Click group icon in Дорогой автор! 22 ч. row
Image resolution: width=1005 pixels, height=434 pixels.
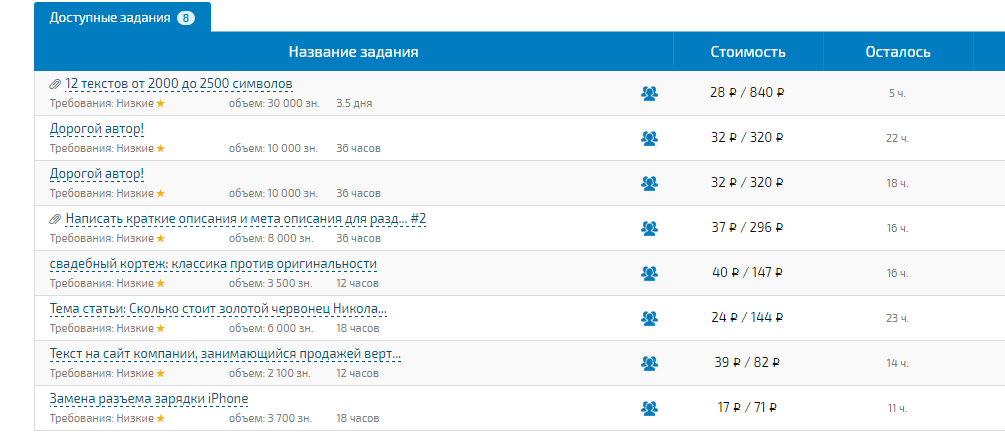tap(649, 138)
